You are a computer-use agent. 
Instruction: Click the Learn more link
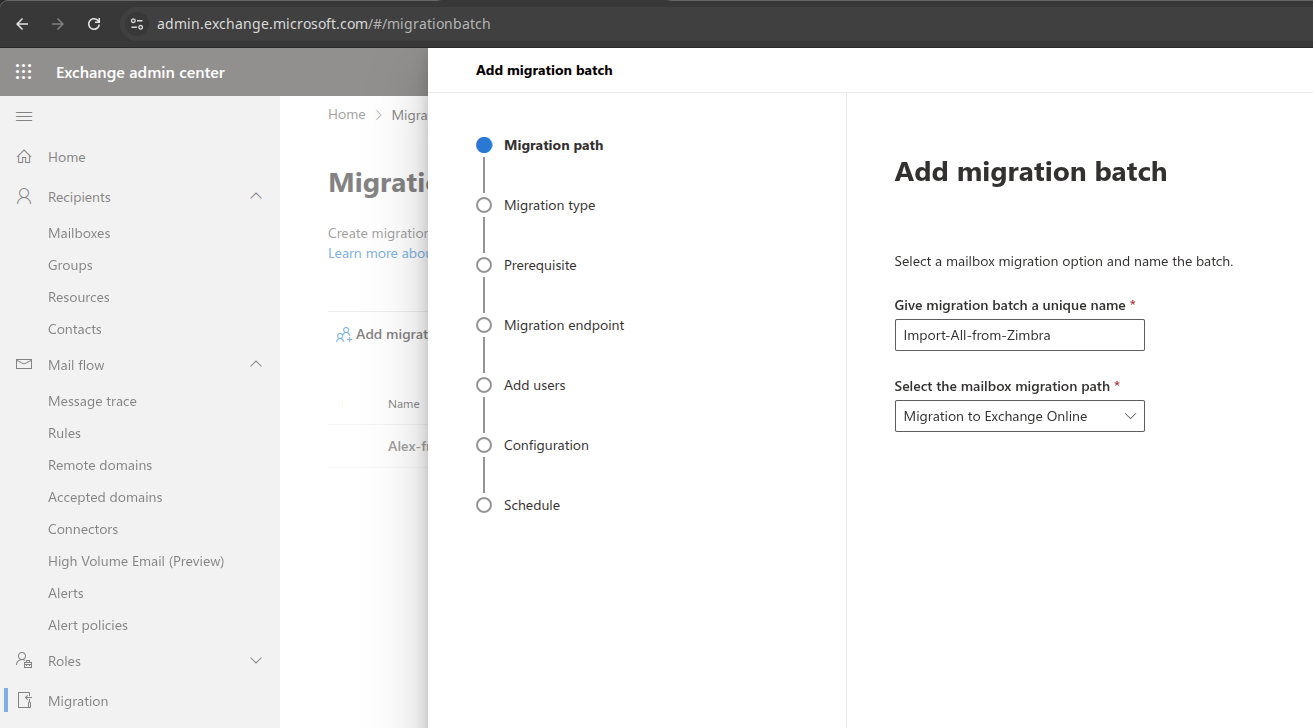tap(378, 253)
